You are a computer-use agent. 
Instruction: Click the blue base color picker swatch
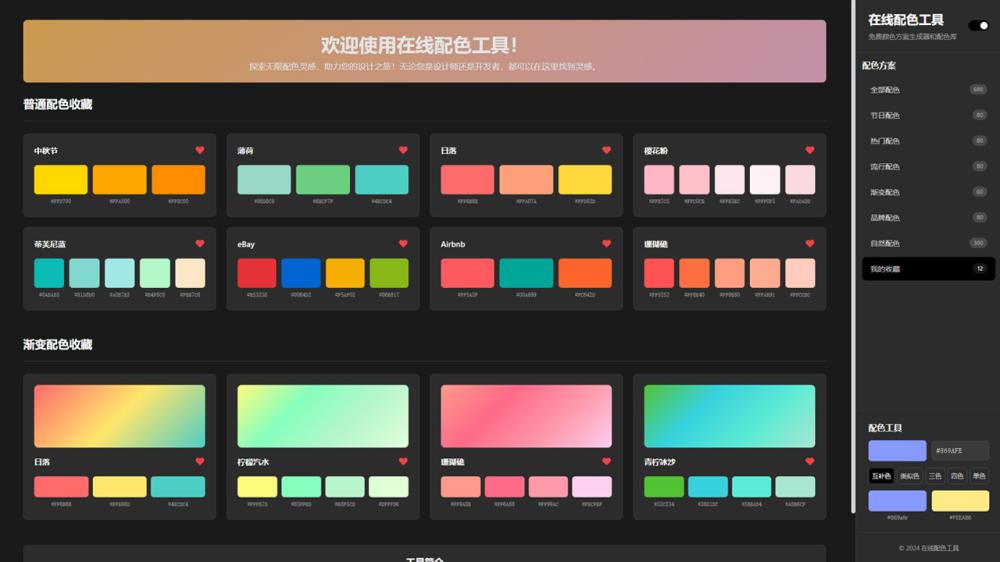pos(897,451)
